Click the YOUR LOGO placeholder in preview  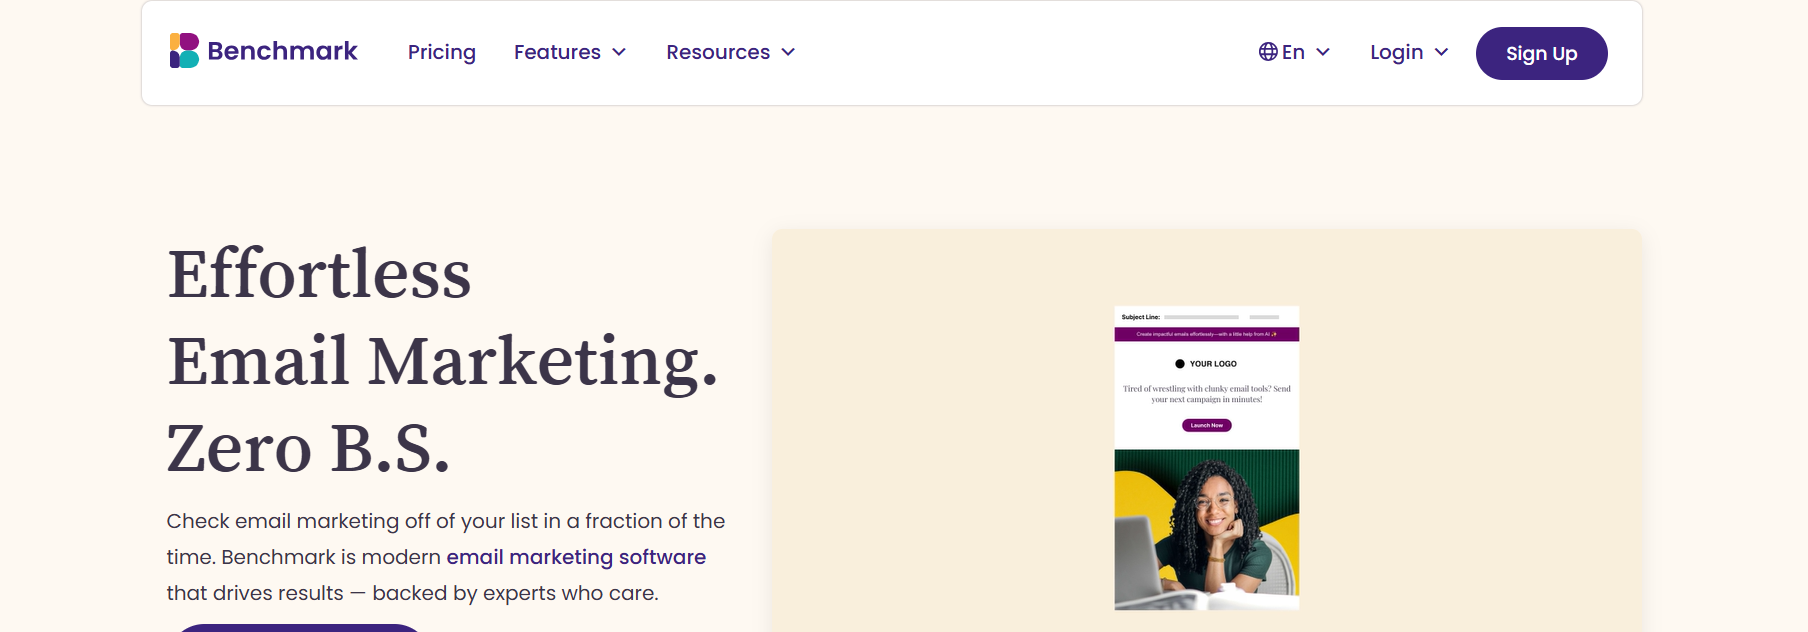click(x=1206, y=364)
